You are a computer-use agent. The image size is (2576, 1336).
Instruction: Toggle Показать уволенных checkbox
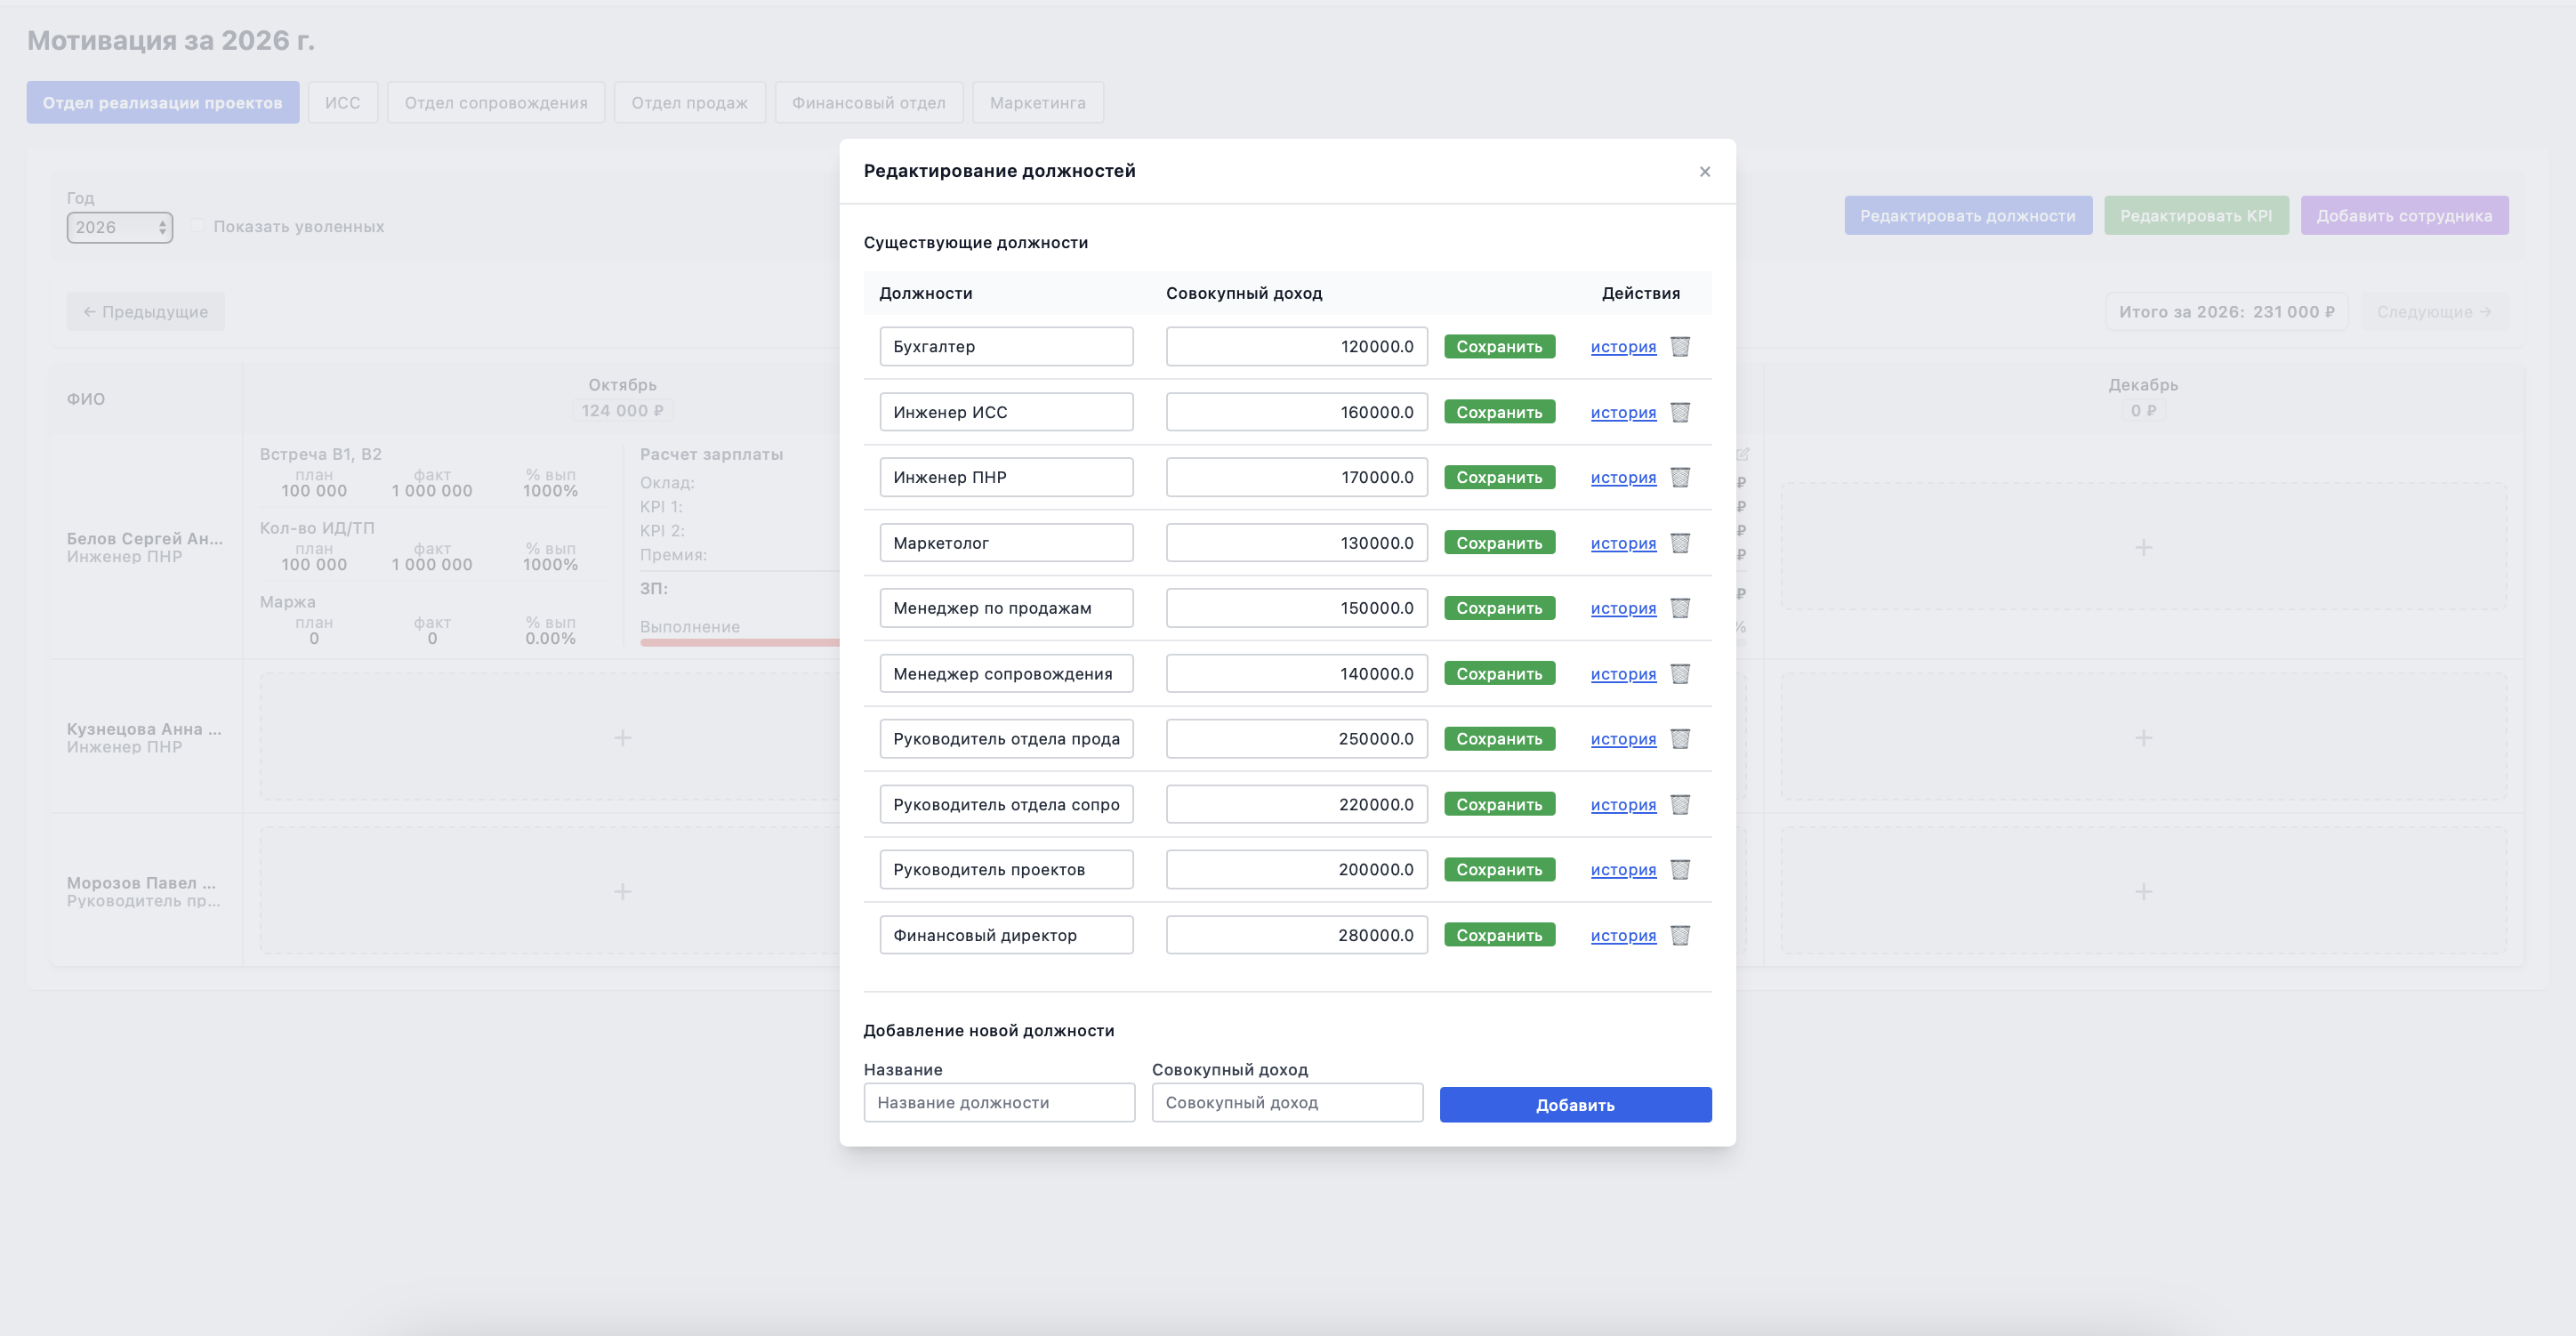[197, 226]
